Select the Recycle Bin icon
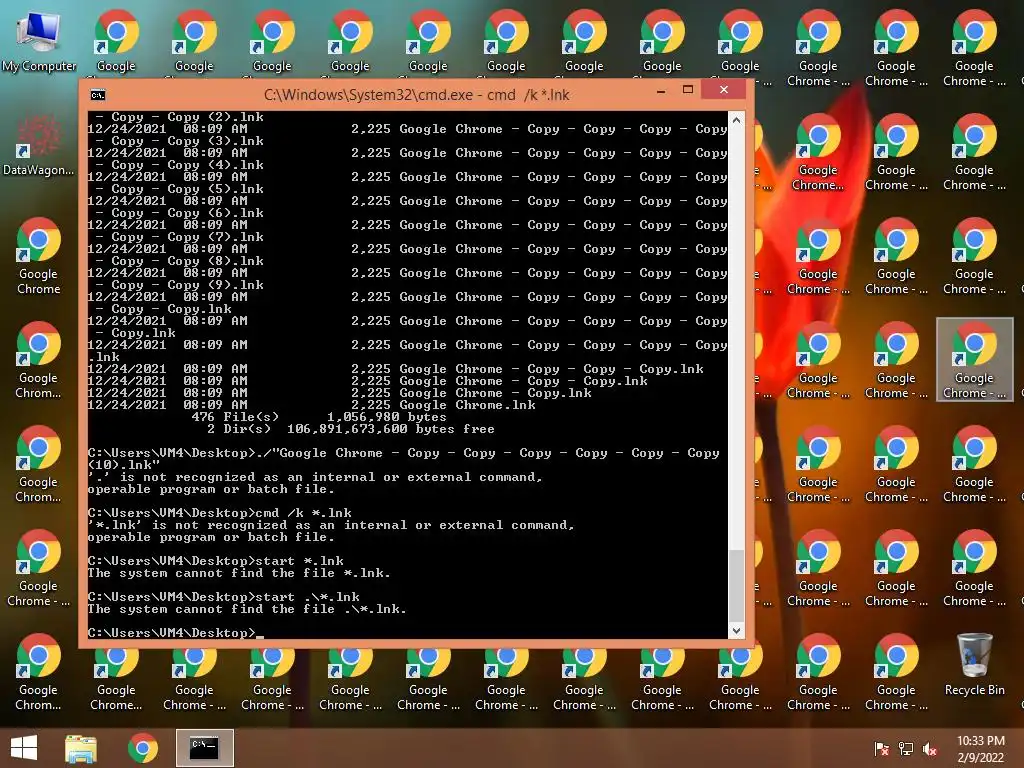Image resolution: width=1024 pixels, height=768 pixels. [x=974, y=665]
